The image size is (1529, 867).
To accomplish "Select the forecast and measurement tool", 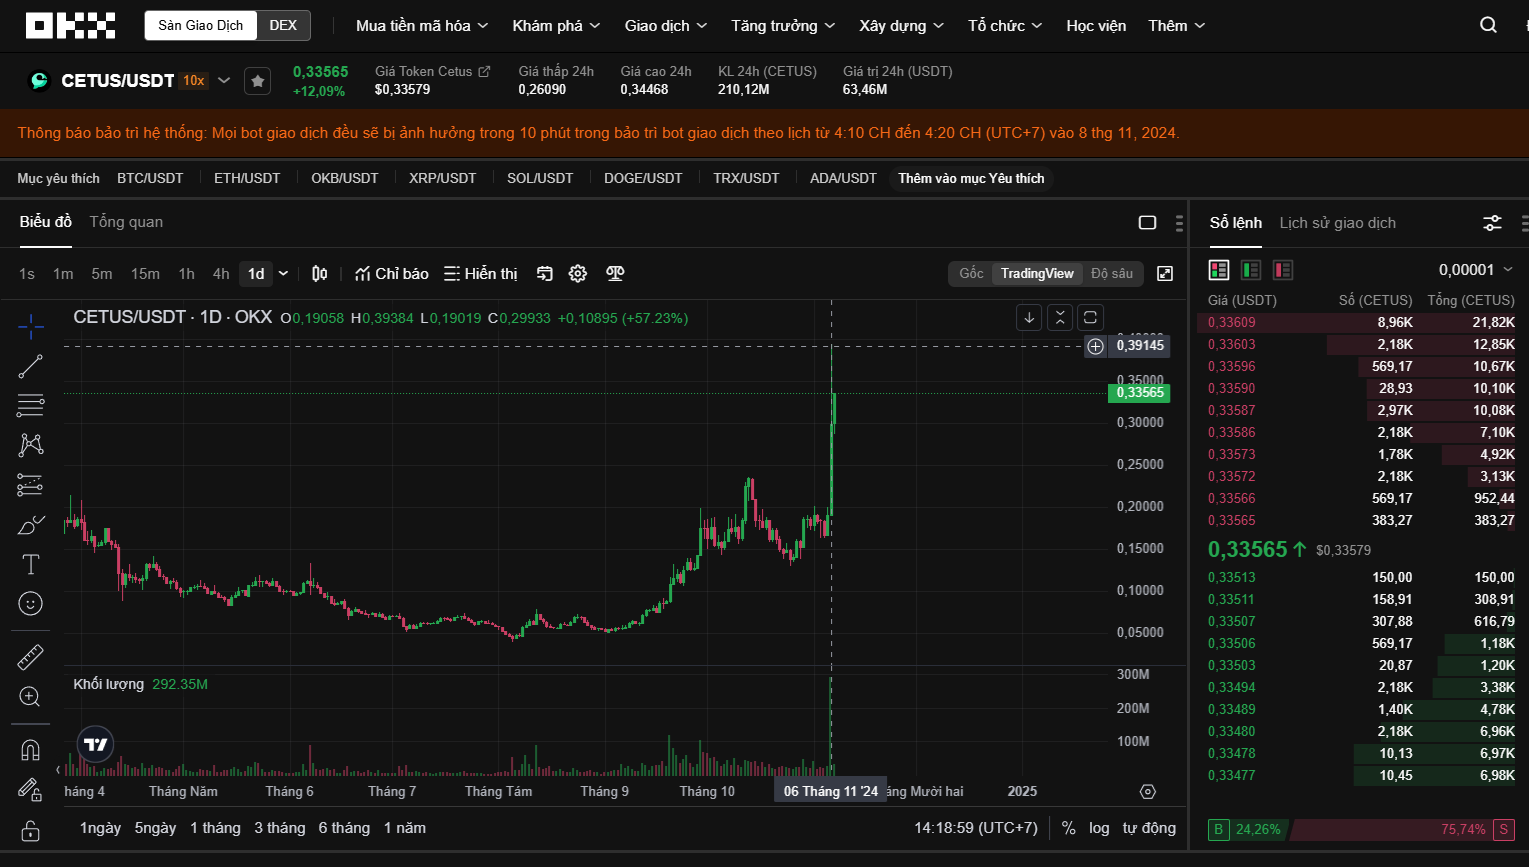I will [31, 484].
